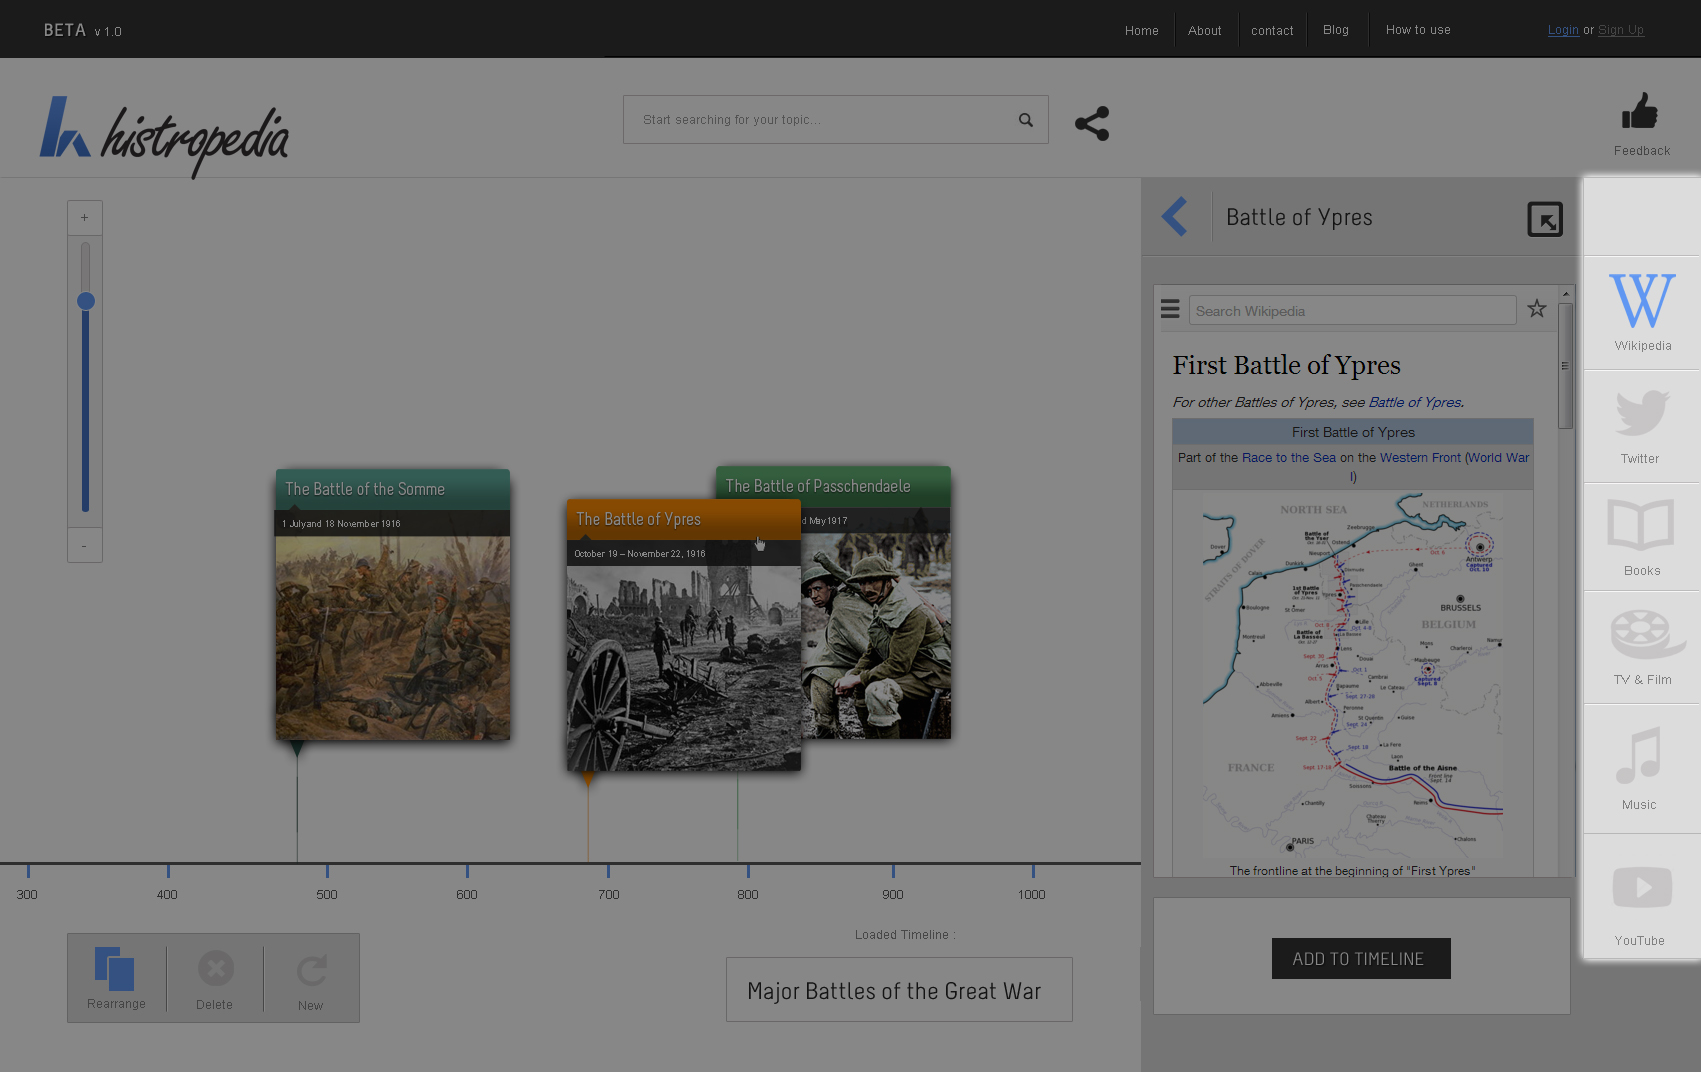
Task: Open the TV & Film panel
Action: 1641,646
